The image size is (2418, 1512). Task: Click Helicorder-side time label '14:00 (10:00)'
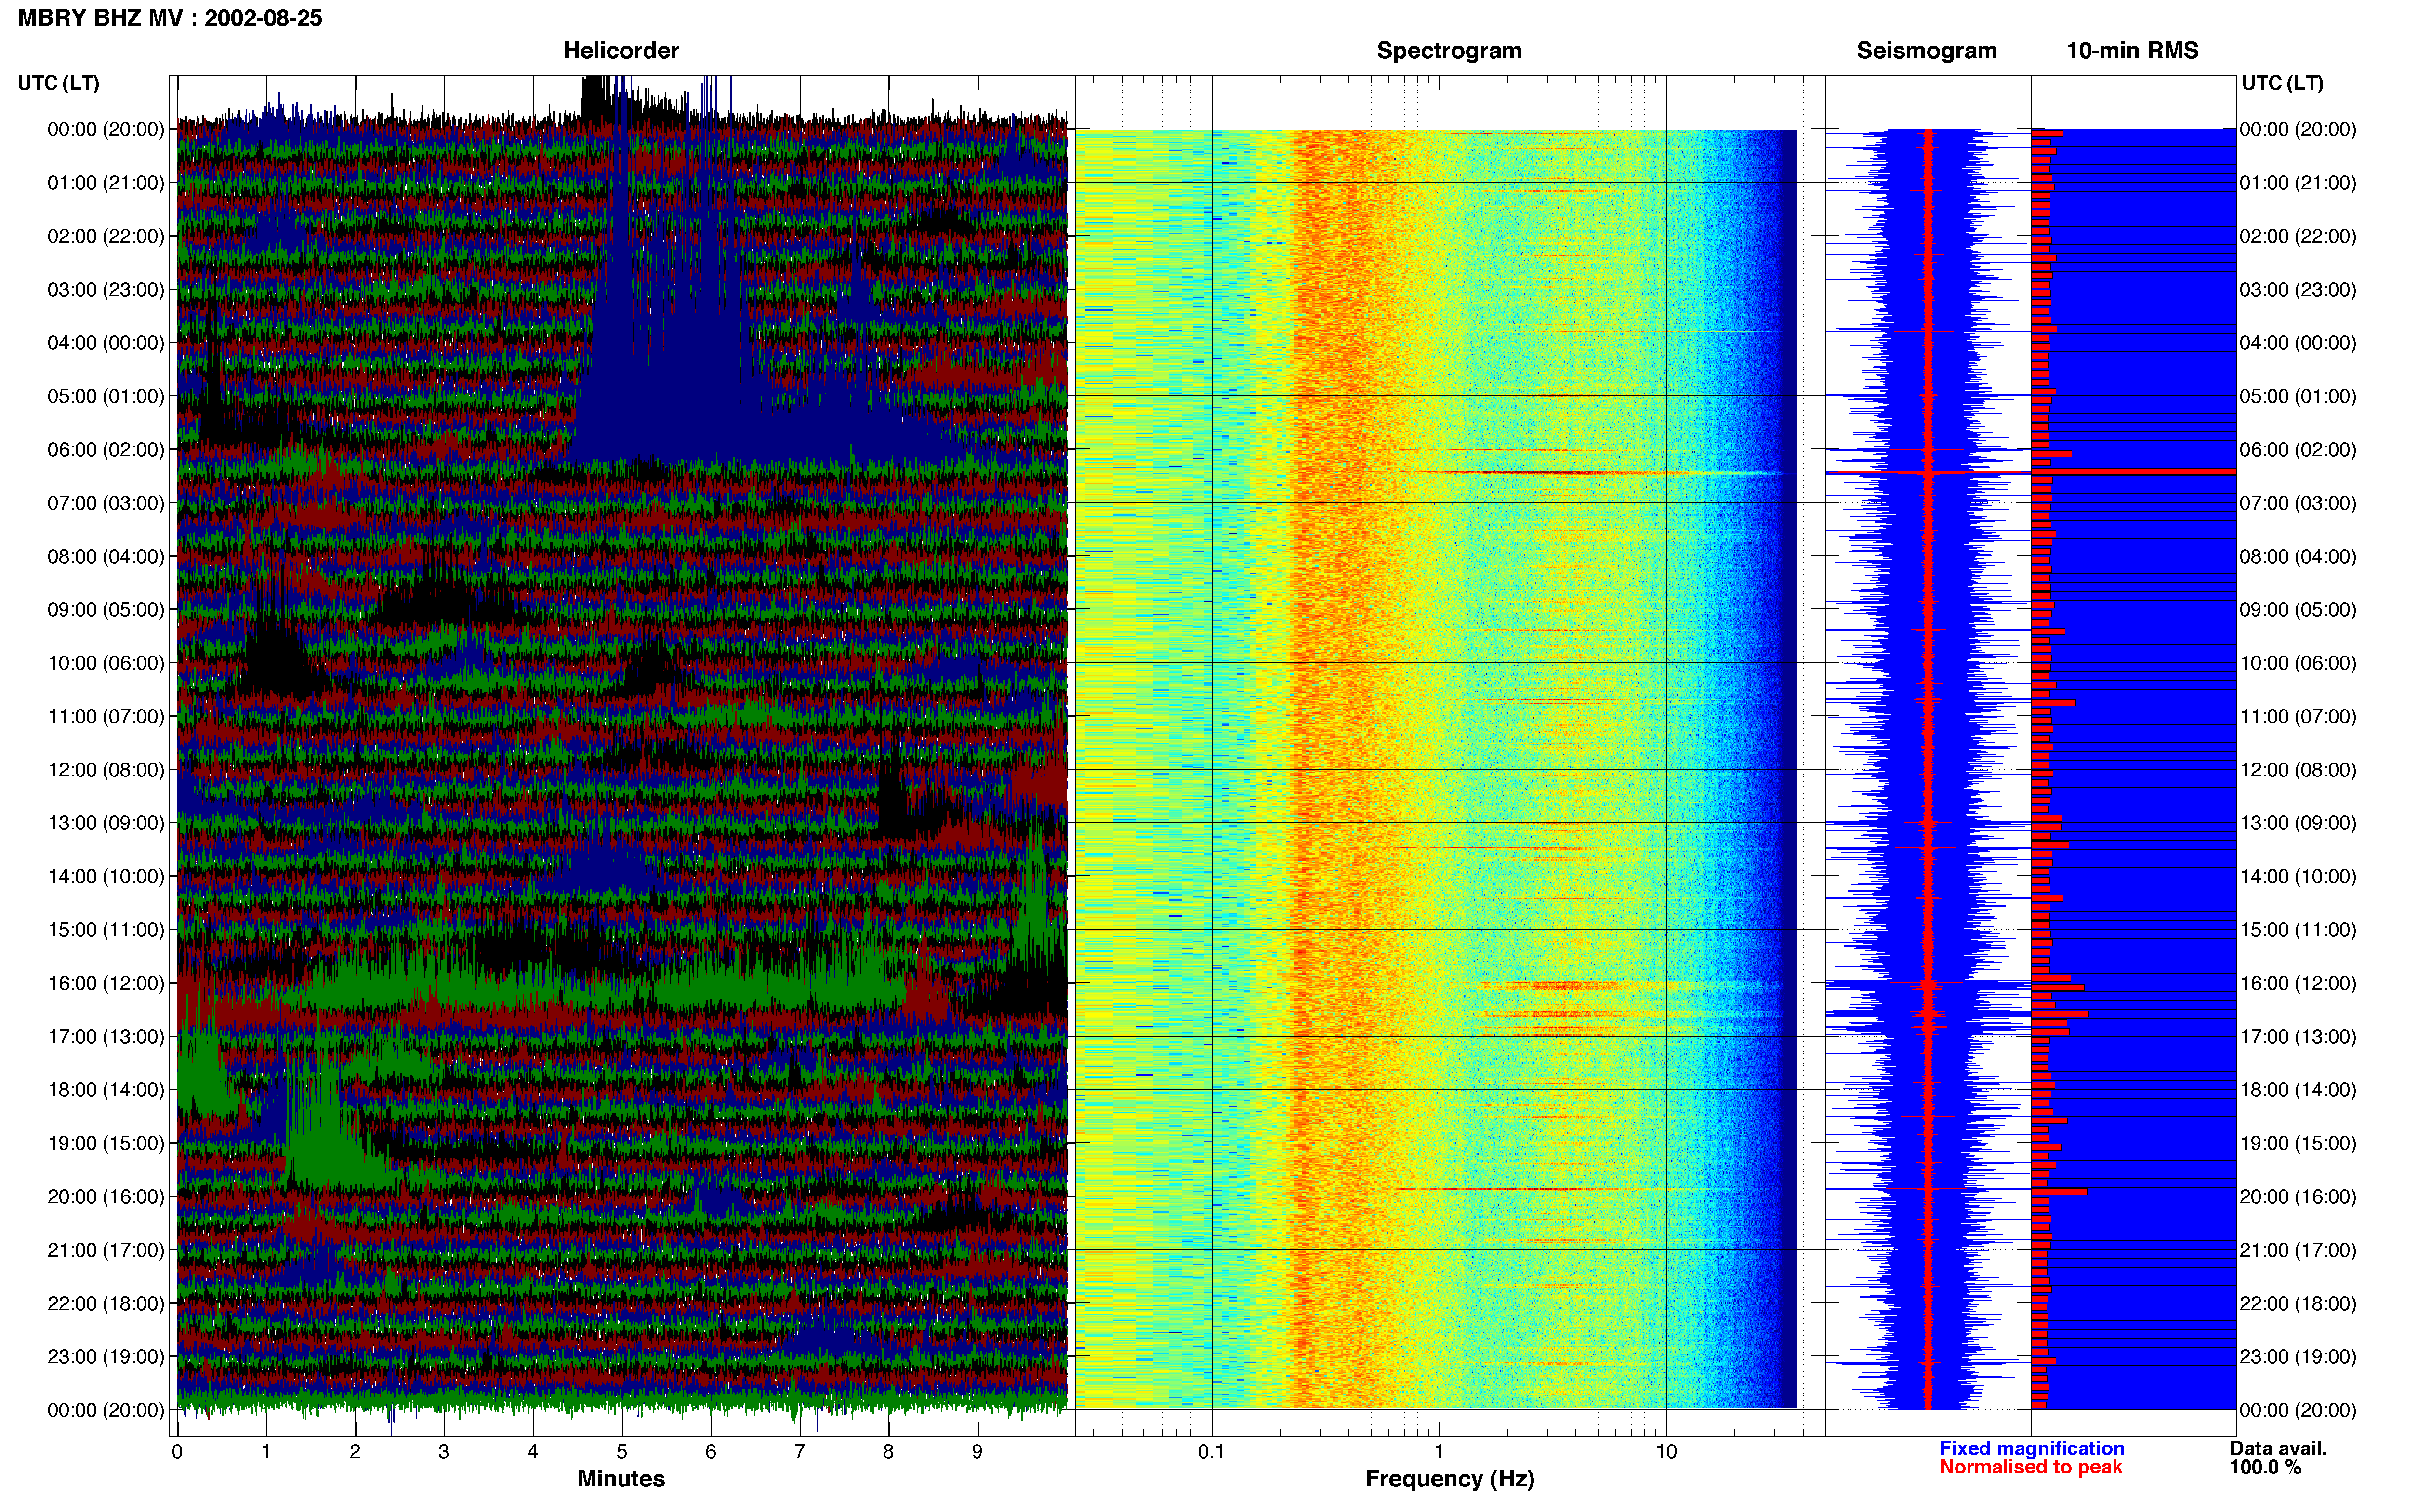106,877
